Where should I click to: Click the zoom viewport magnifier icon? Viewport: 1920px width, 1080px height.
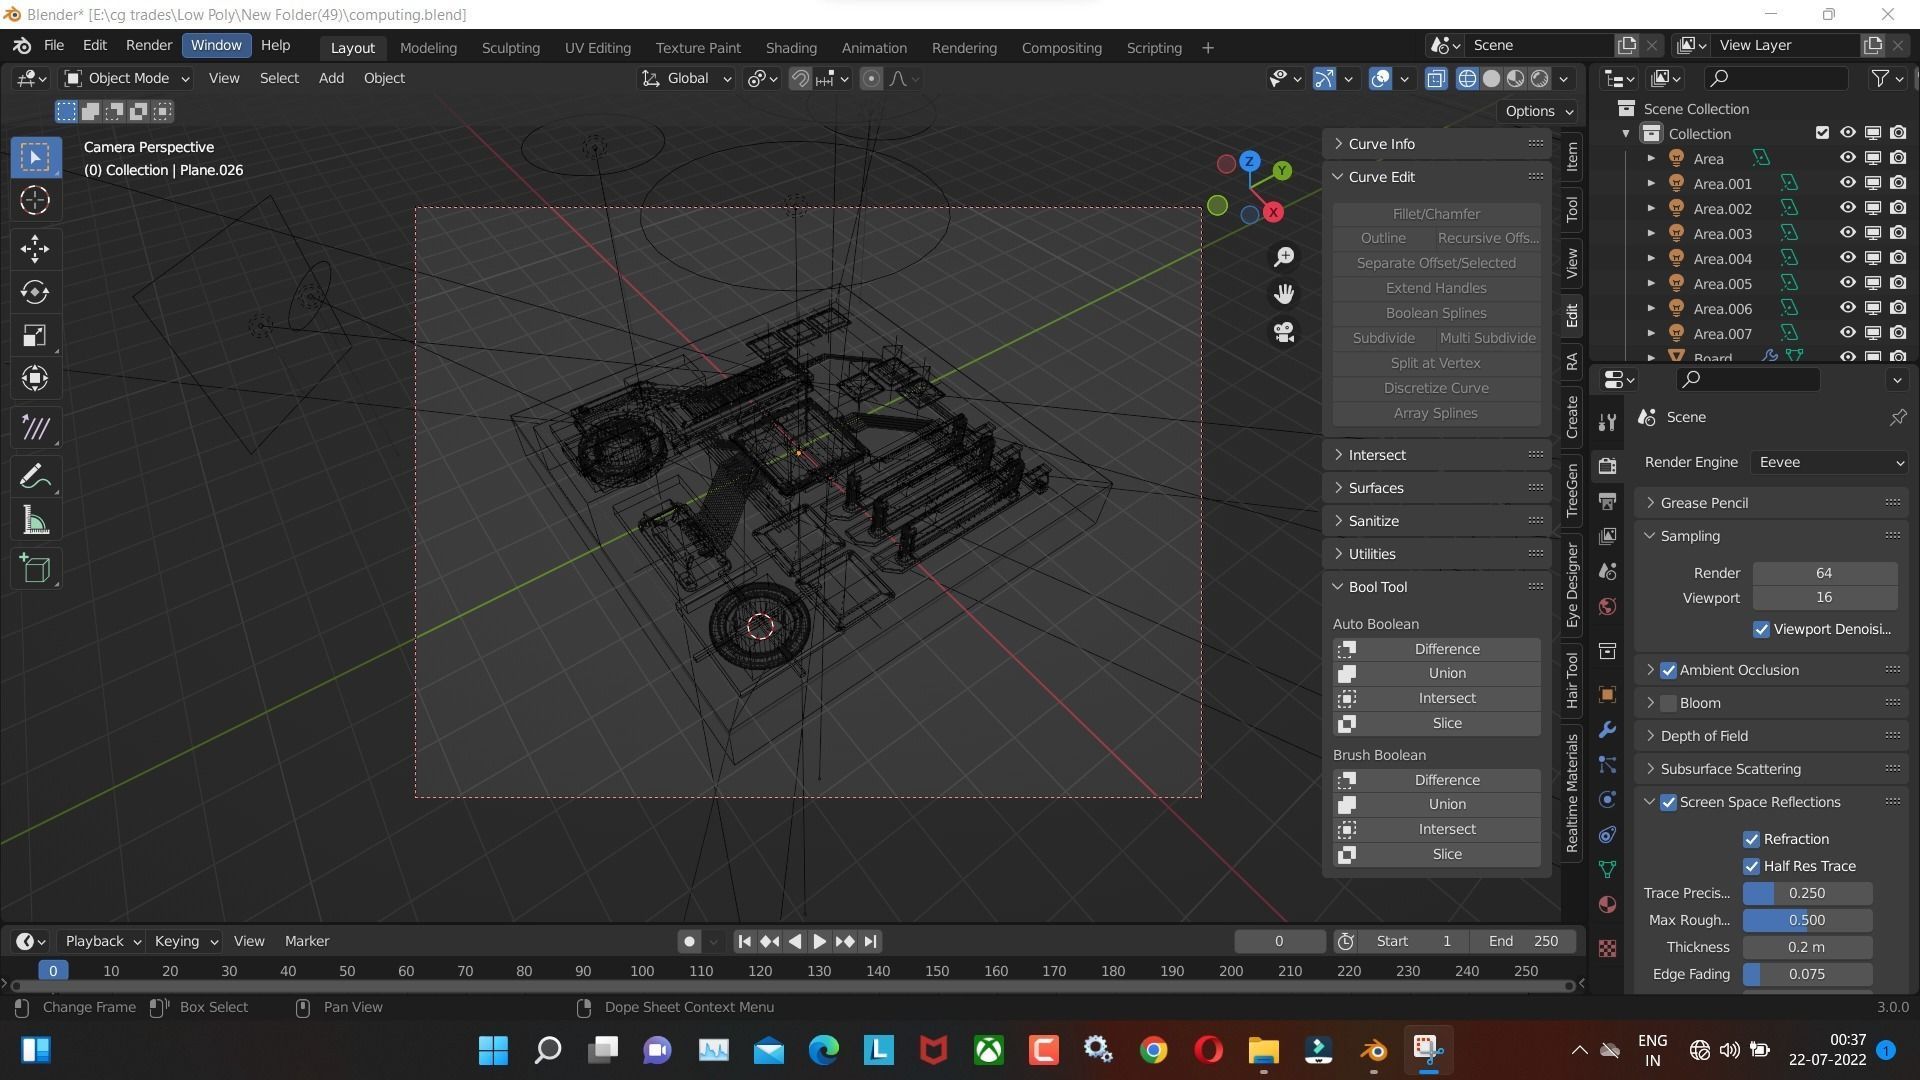pos(1284,257)
